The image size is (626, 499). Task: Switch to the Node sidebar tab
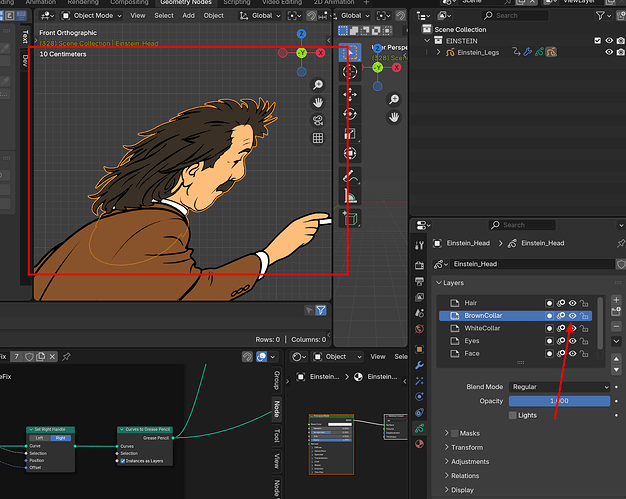pos(276,409)
